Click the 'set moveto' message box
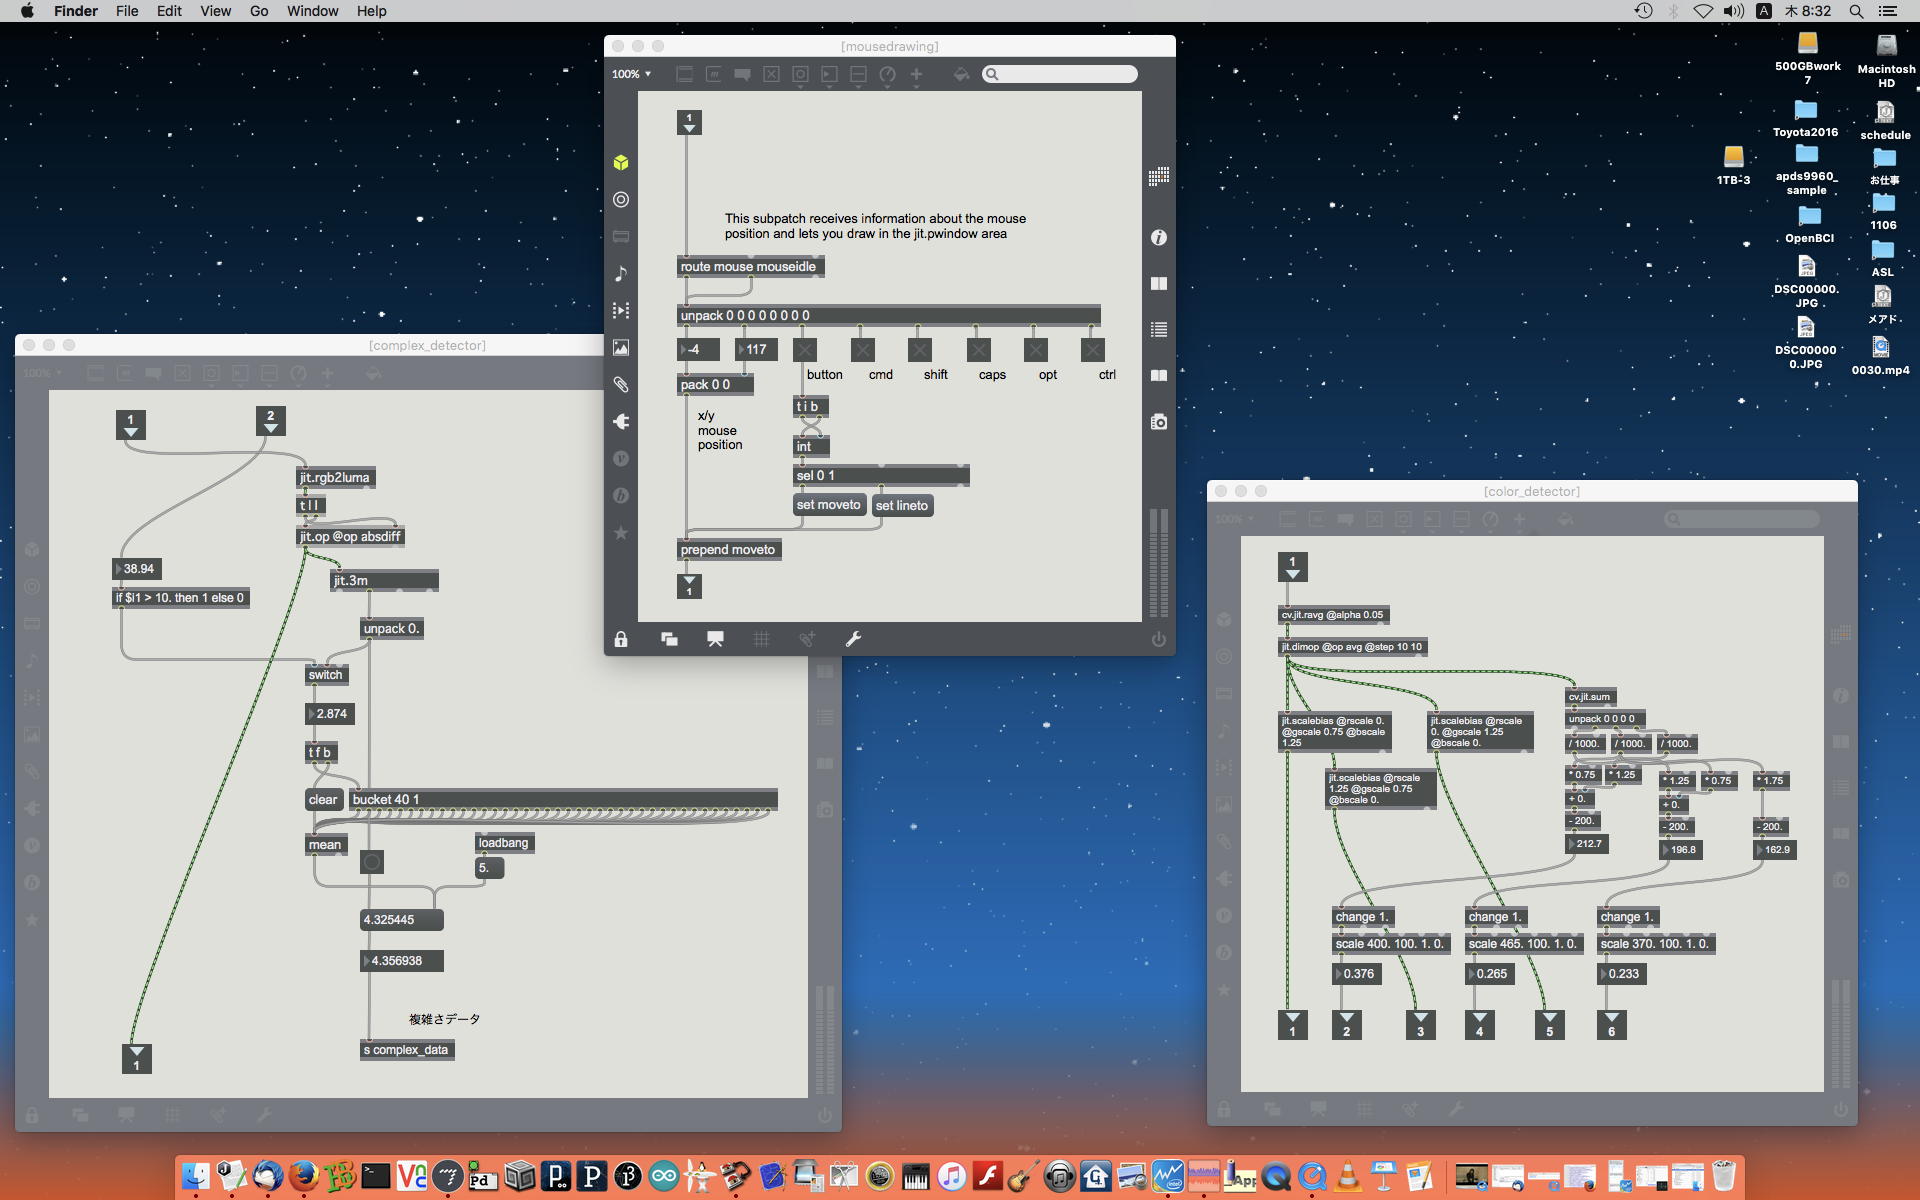The width and height of the screenshot is (1920, 1200). (828, 505)
